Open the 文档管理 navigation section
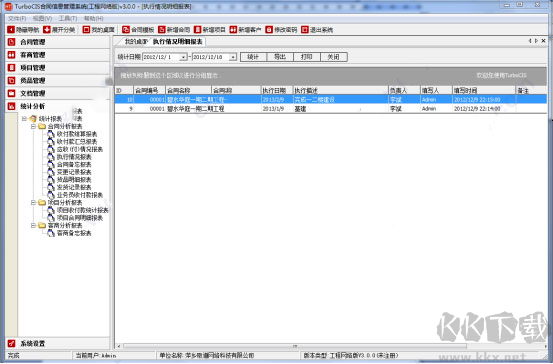 58,93
